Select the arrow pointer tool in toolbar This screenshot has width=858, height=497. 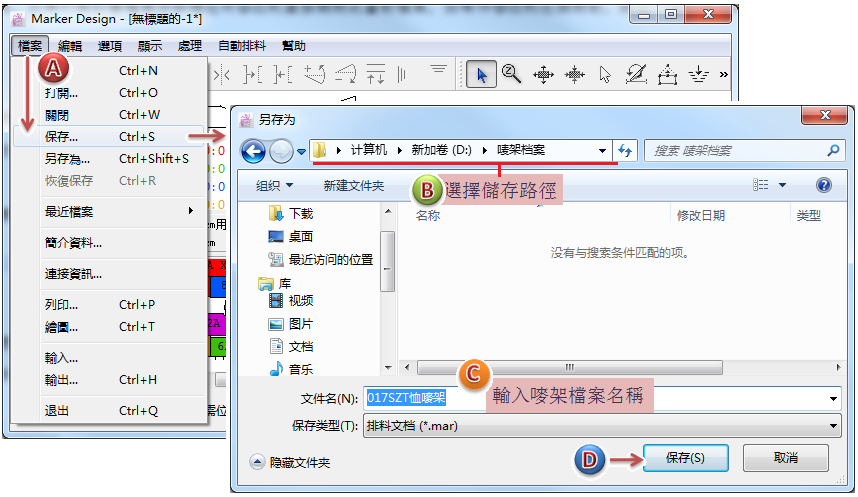(x=482, y=74)
